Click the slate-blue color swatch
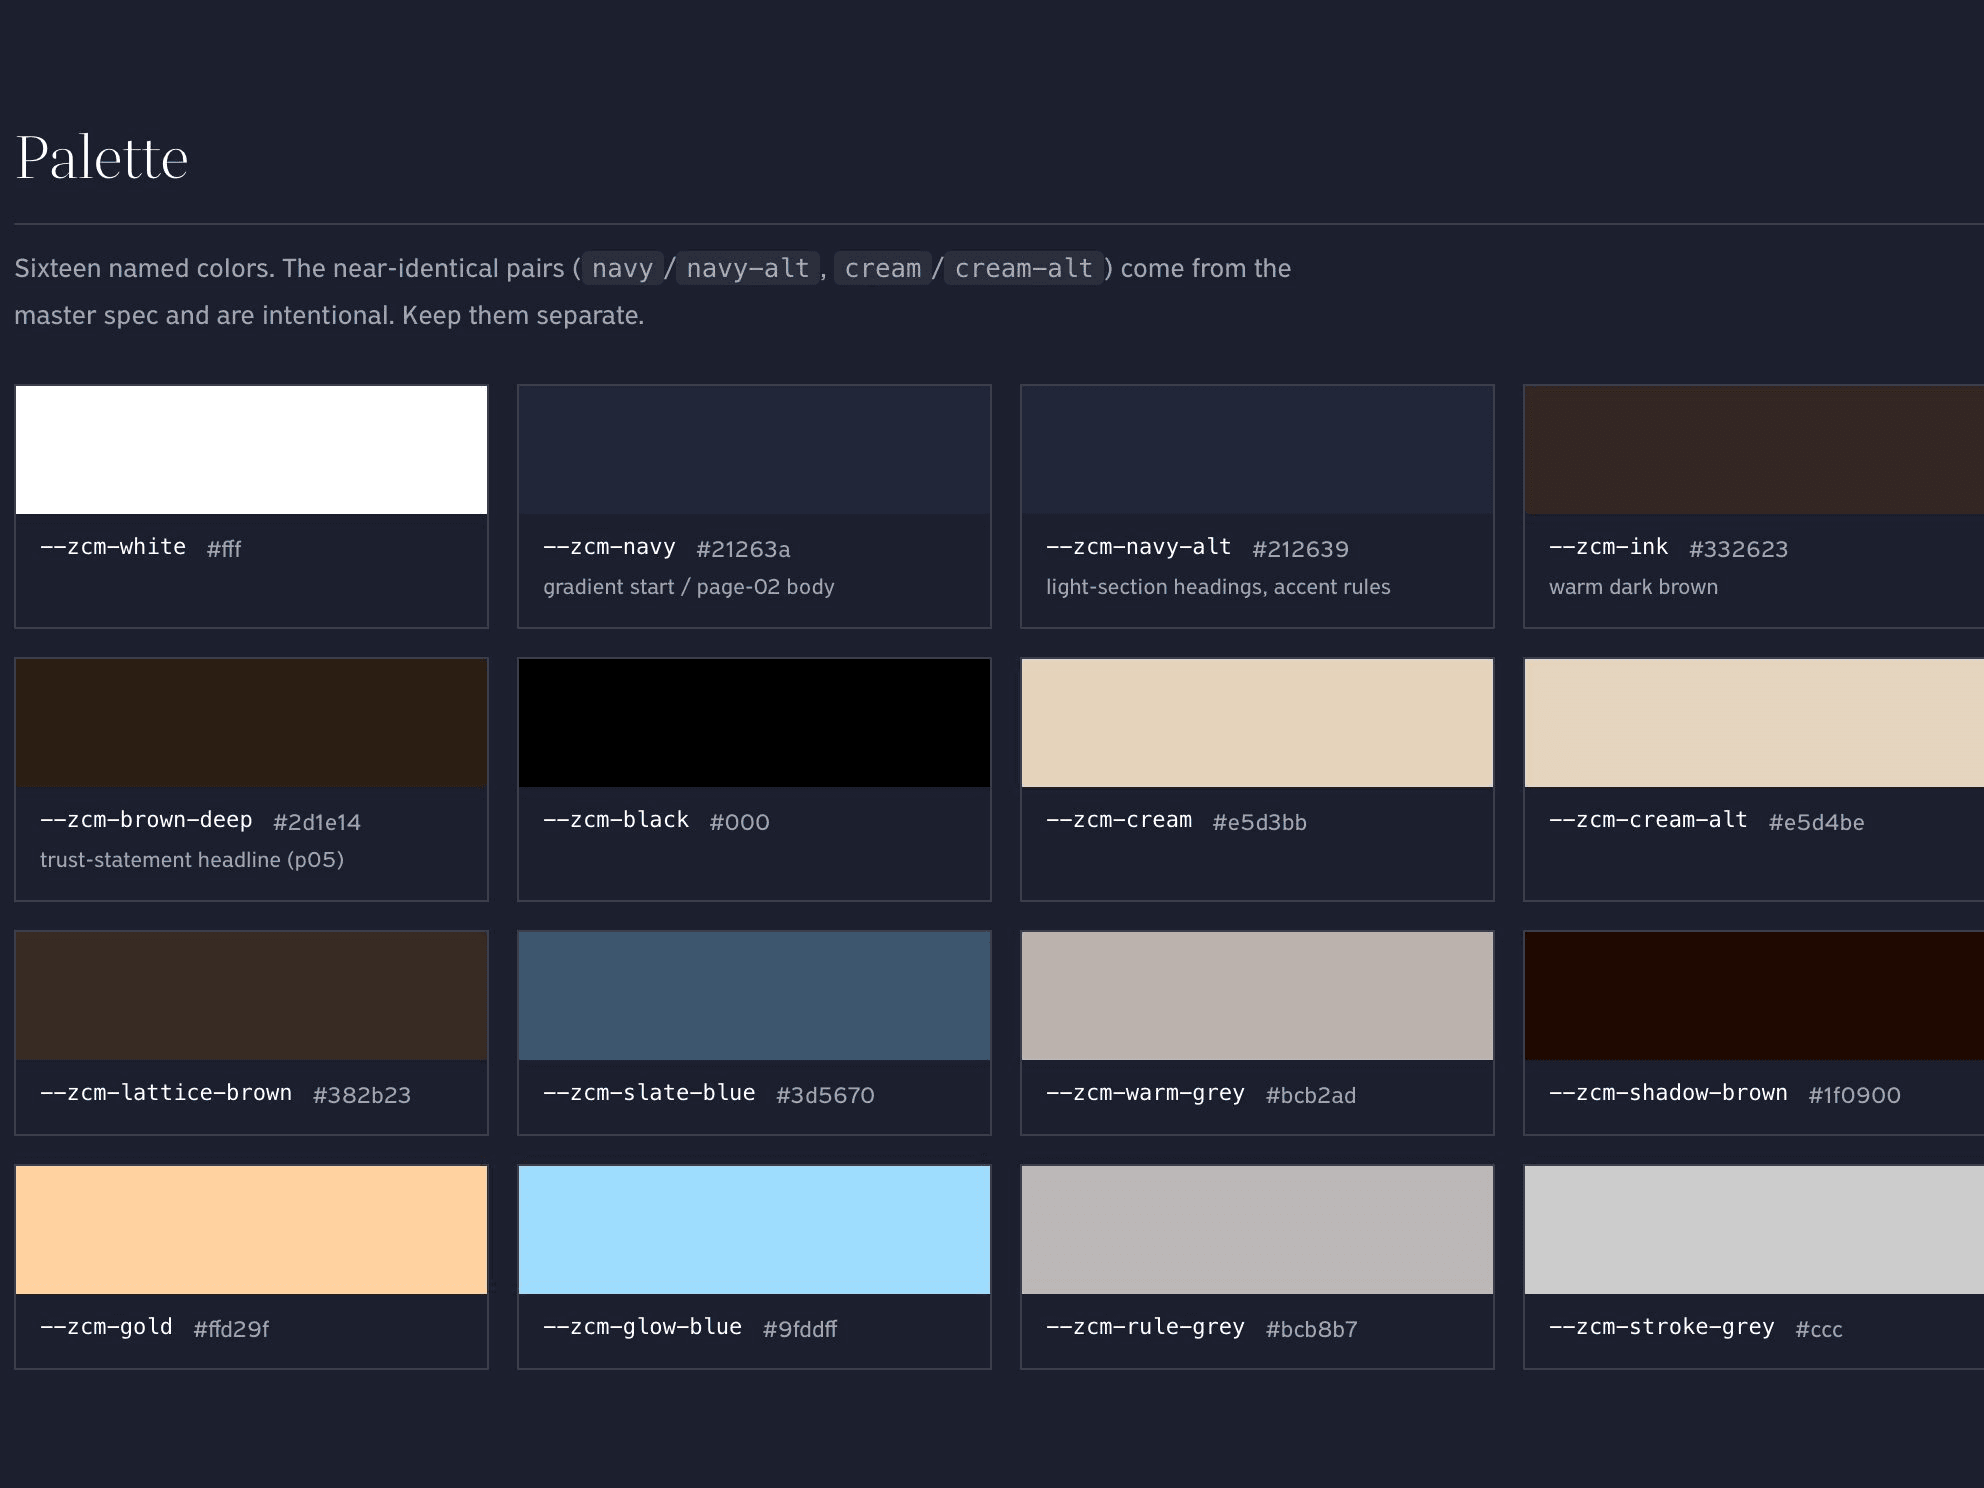 pos(754,996)
